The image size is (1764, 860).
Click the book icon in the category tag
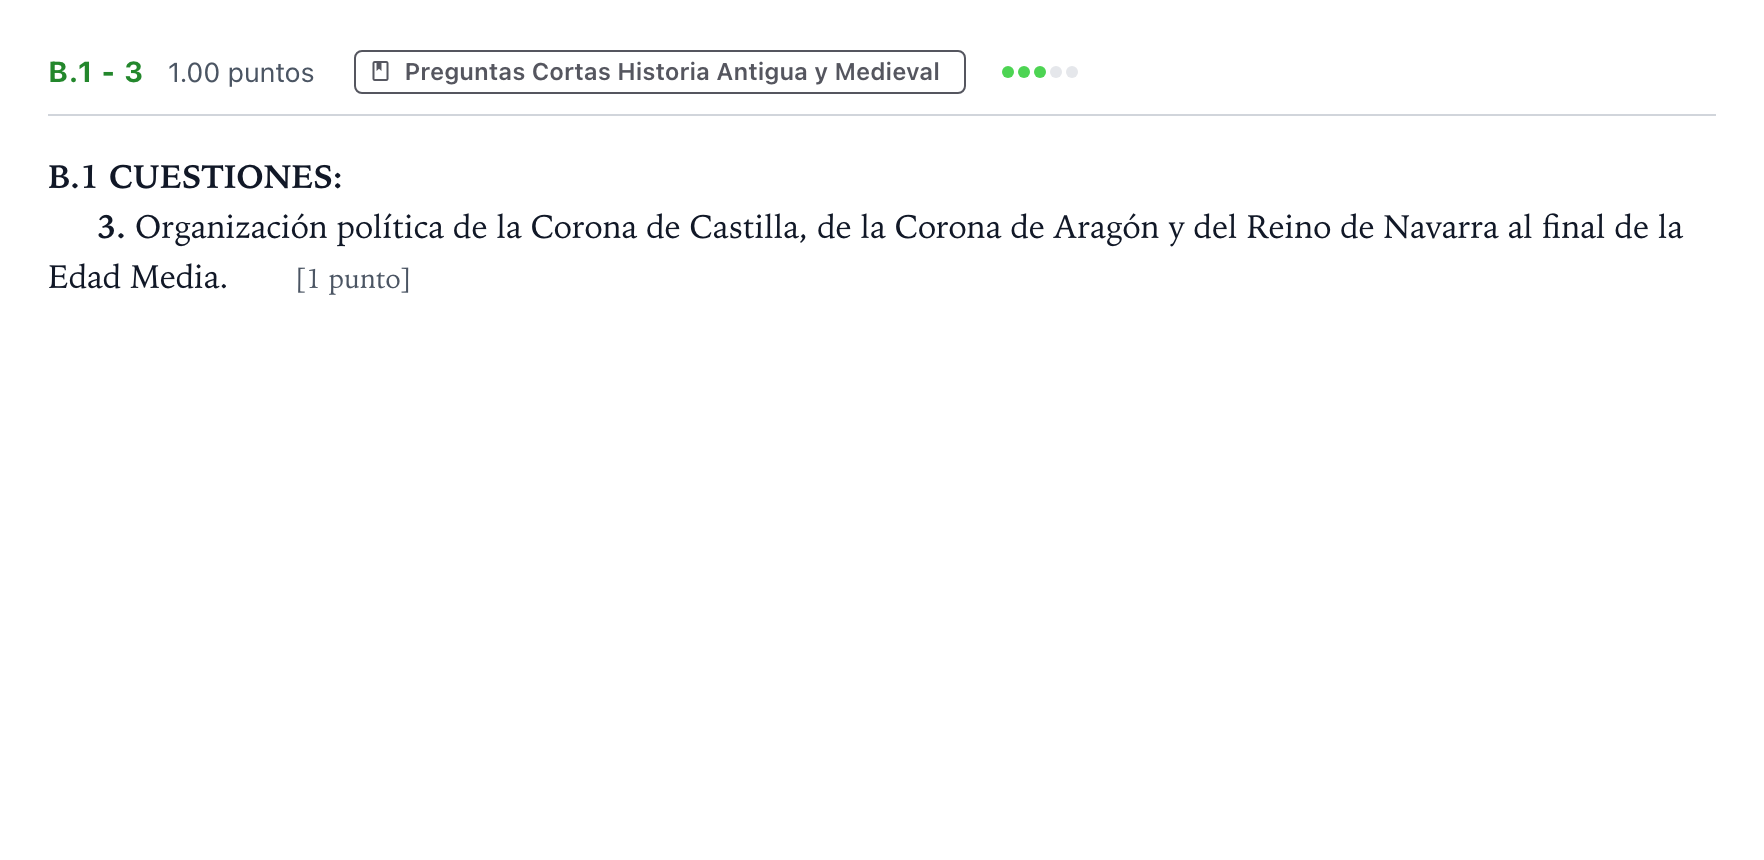[380, 72]
